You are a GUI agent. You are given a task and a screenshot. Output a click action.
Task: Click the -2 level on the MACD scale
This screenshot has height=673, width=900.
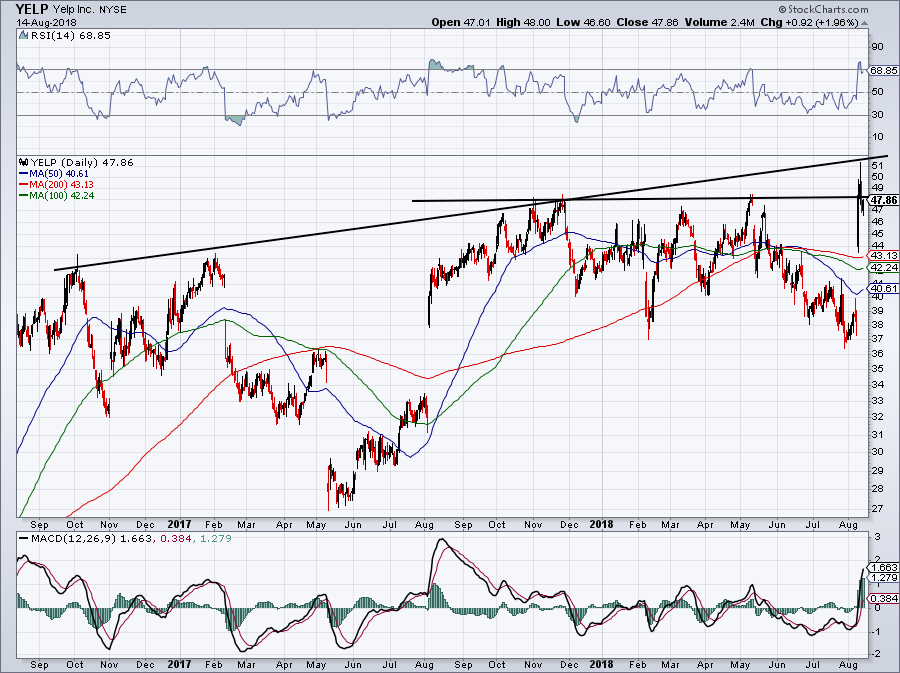tap(876, 655)
